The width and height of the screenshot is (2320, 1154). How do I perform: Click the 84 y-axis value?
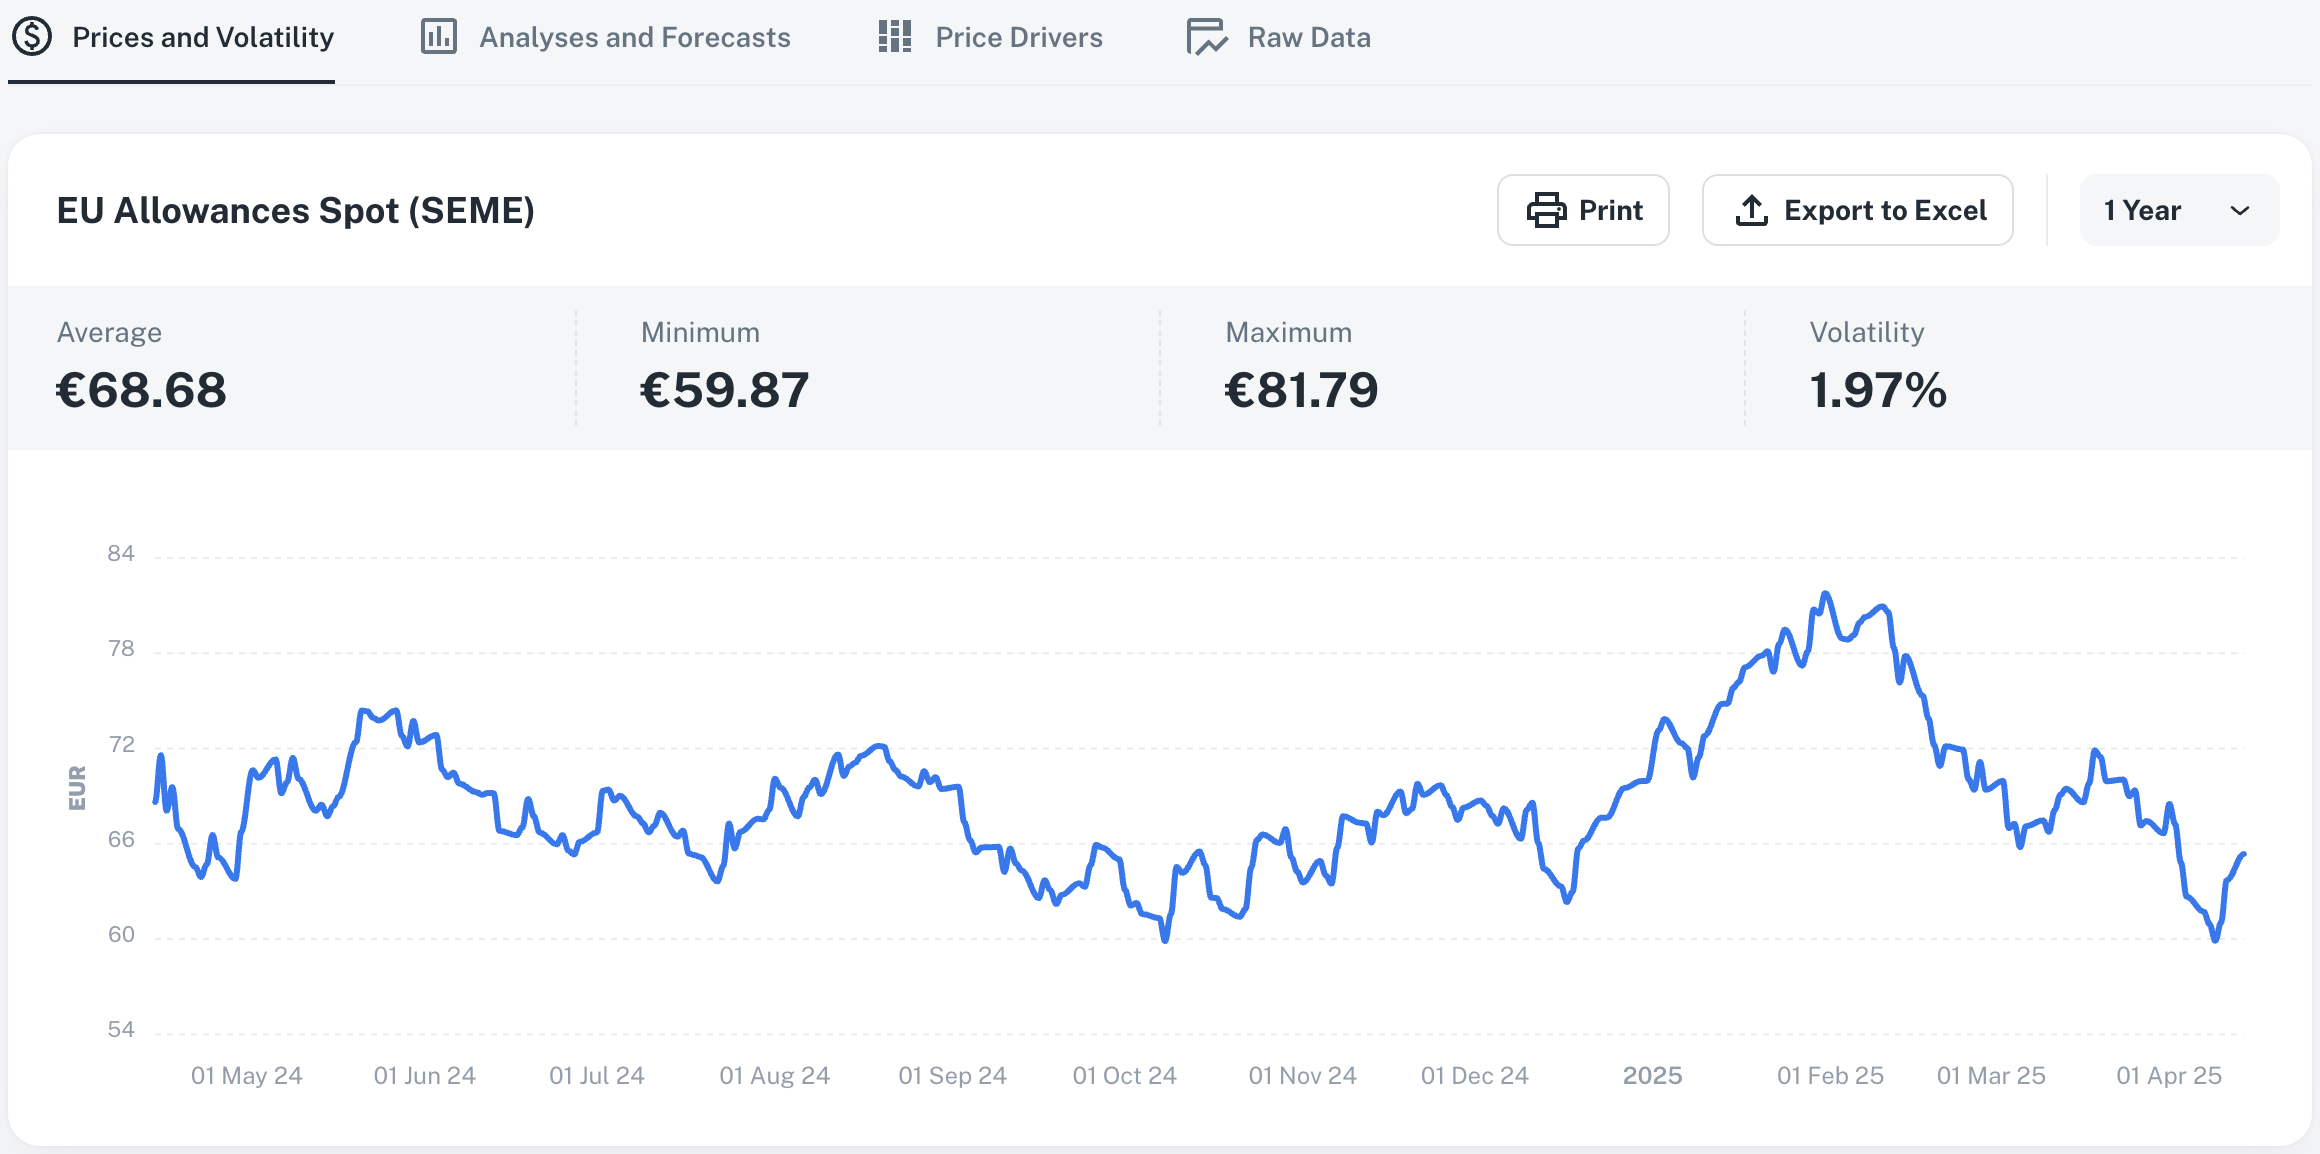pos(121,554)
